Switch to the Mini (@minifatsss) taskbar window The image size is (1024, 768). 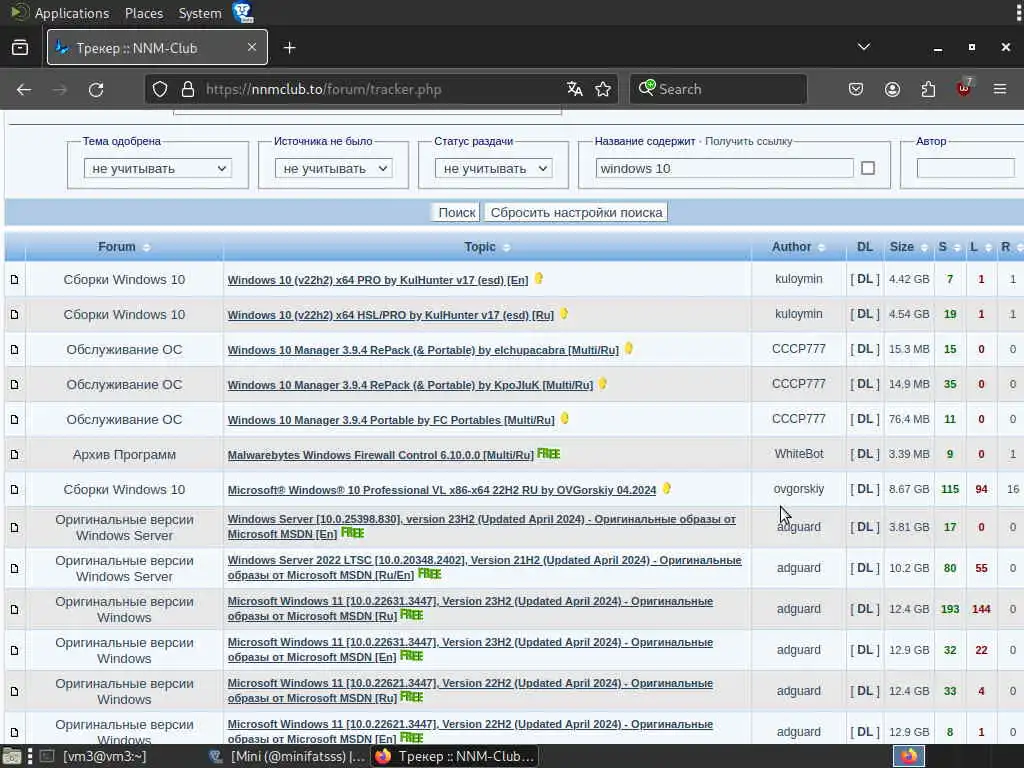coord(289,756)
